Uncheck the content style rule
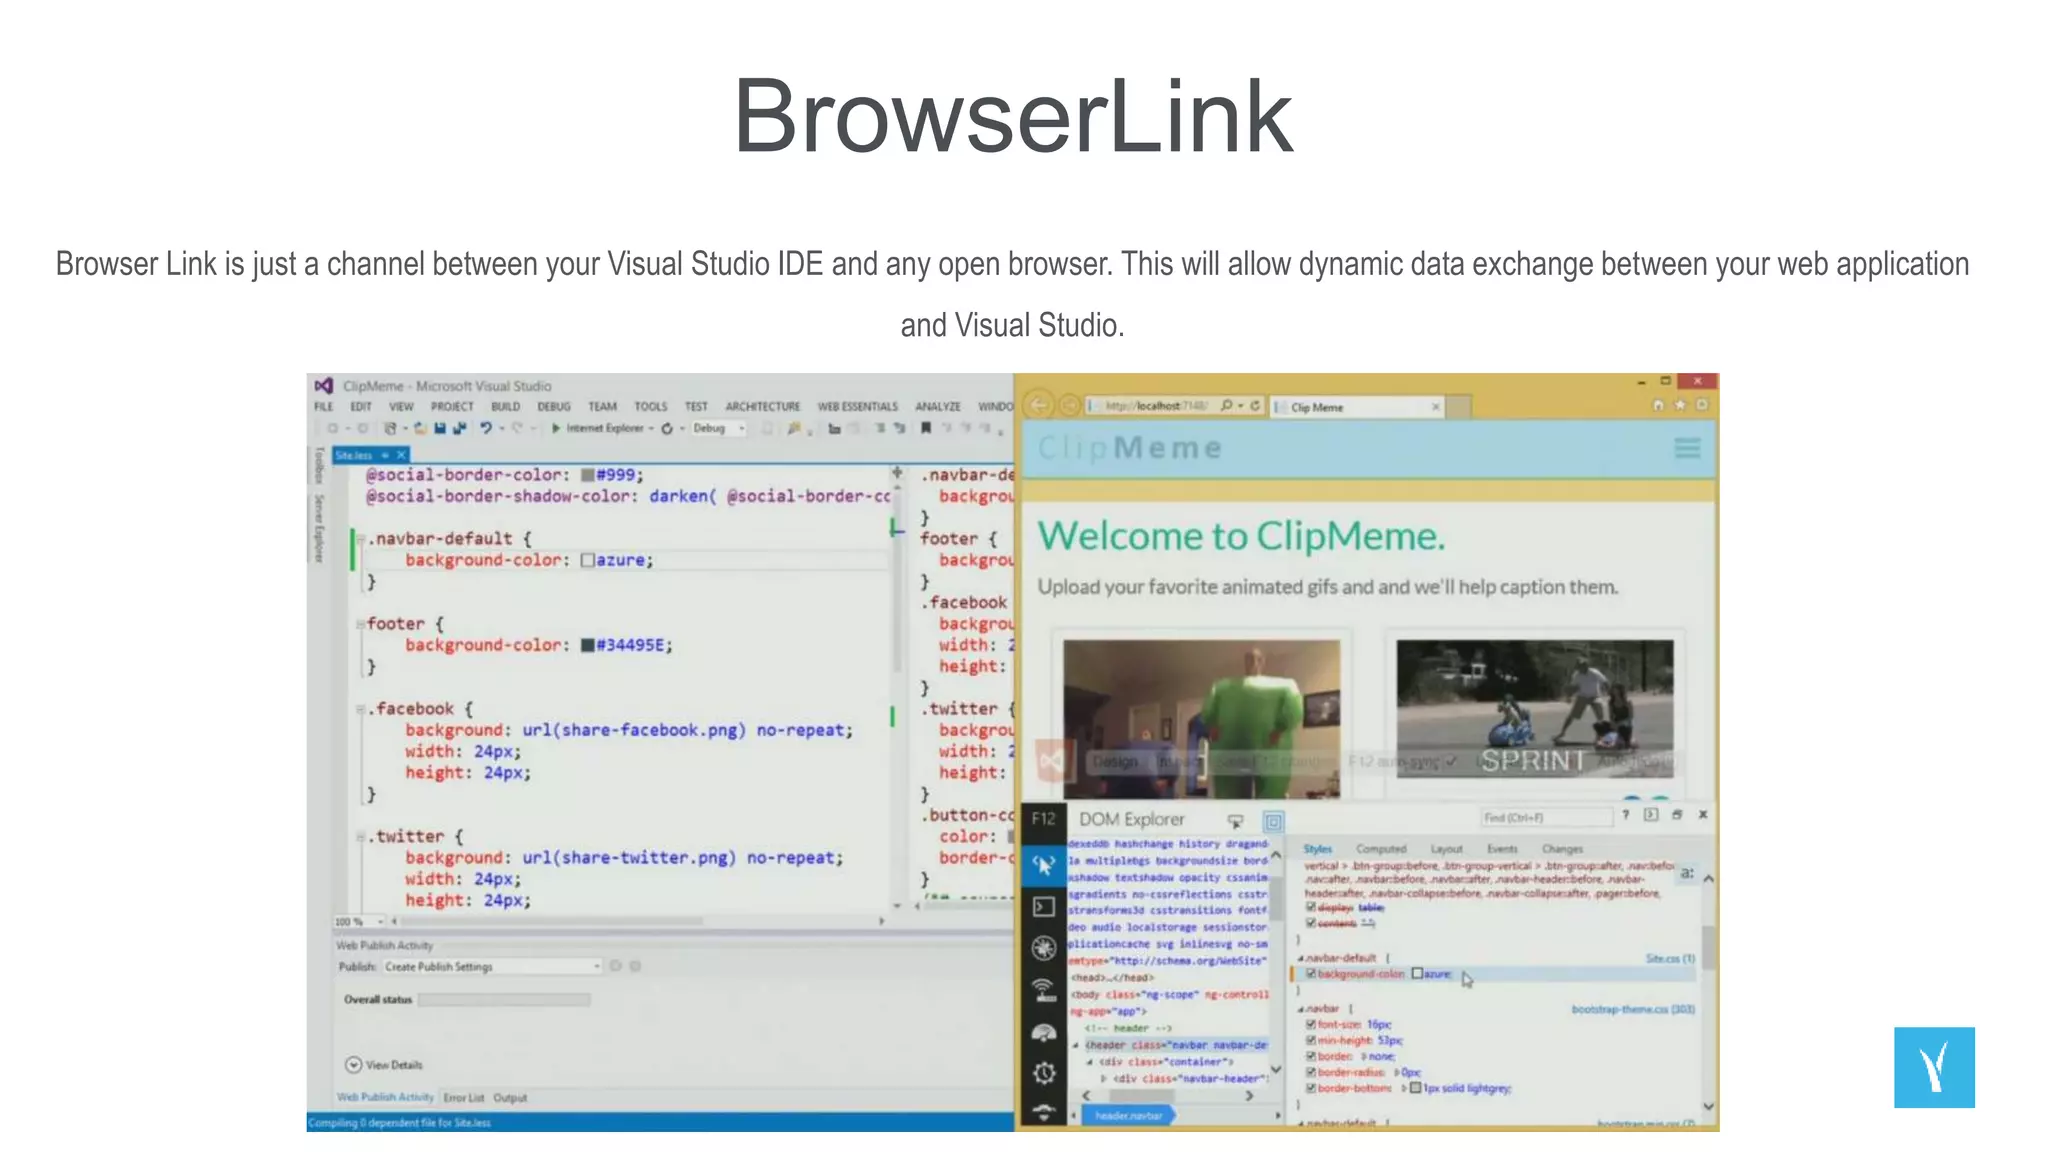 (x=1311, y=922)
